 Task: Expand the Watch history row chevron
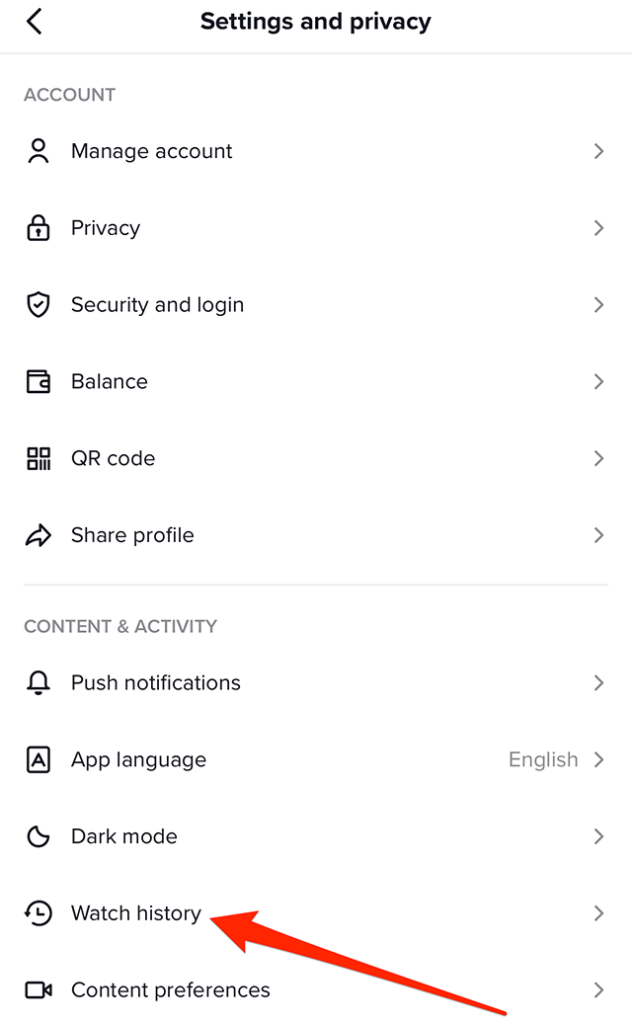(x=599, y=913)
